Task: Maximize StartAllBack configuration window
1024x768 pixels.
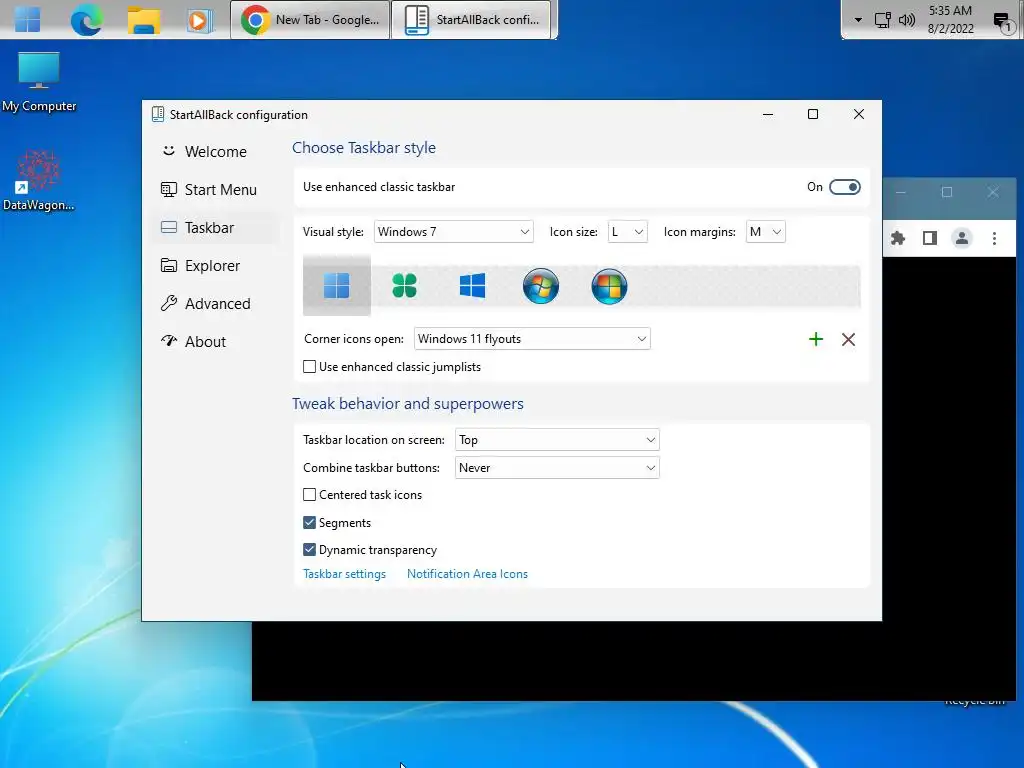Action: (x=813, y=114)
